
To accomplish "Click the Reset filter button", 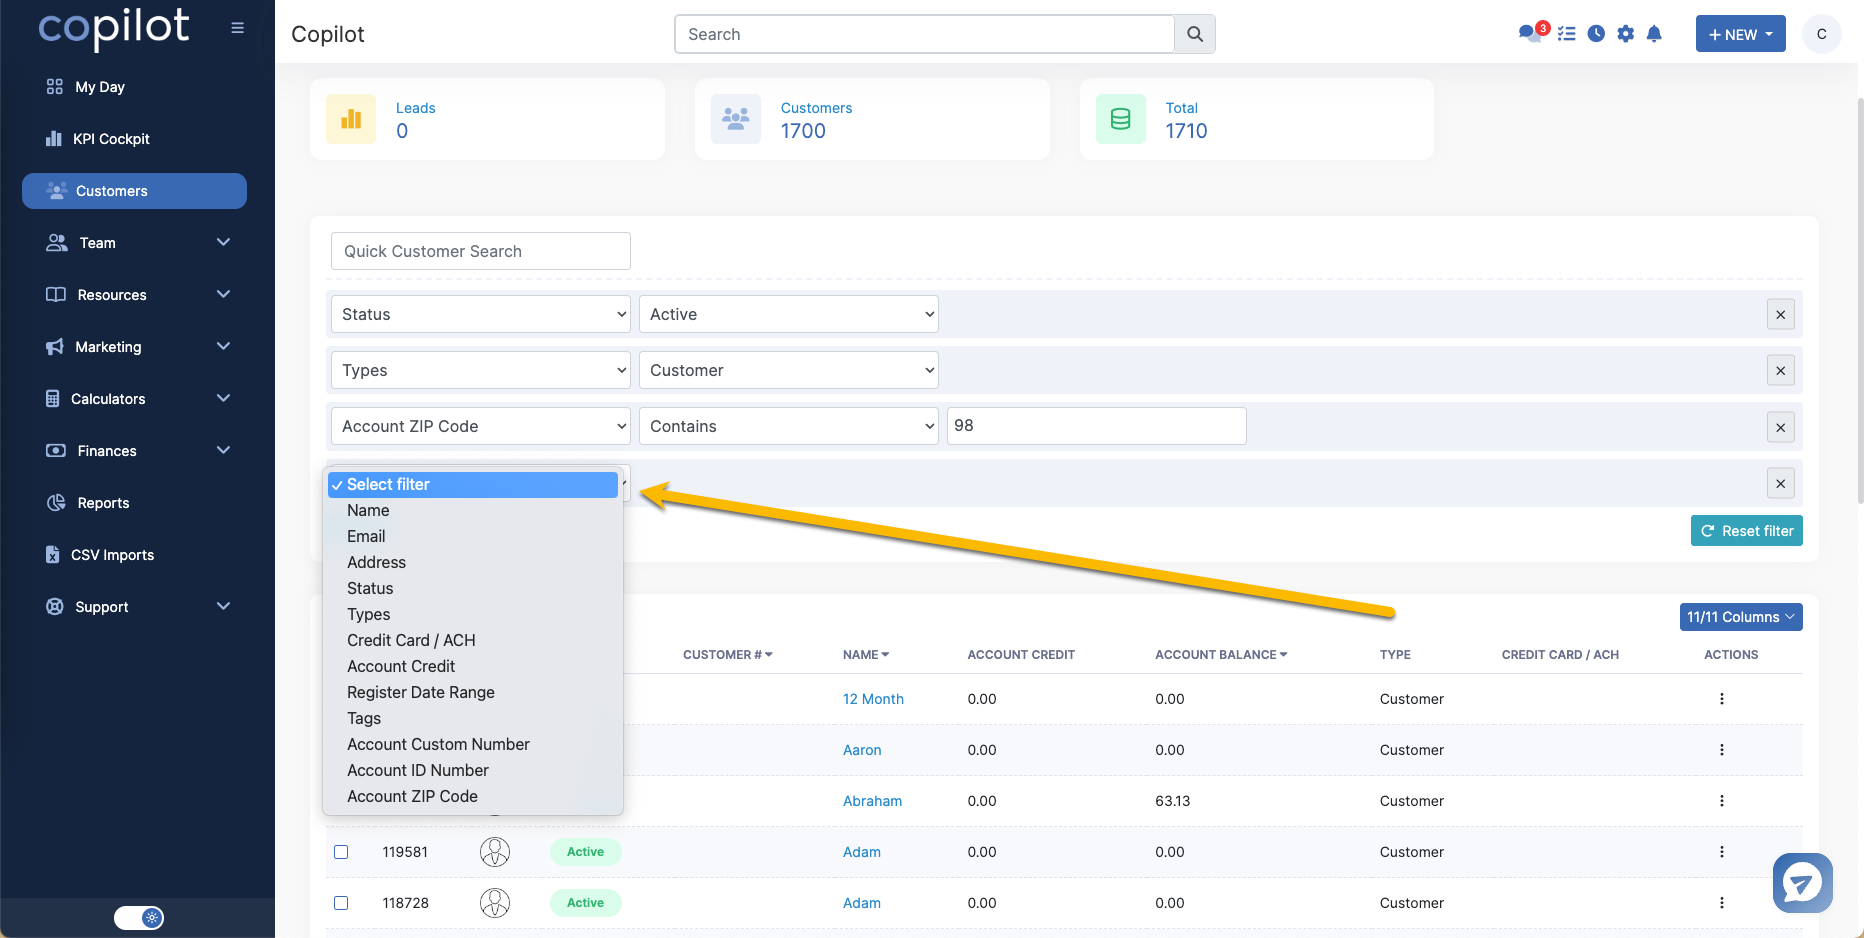I will tap(1746, 531).
